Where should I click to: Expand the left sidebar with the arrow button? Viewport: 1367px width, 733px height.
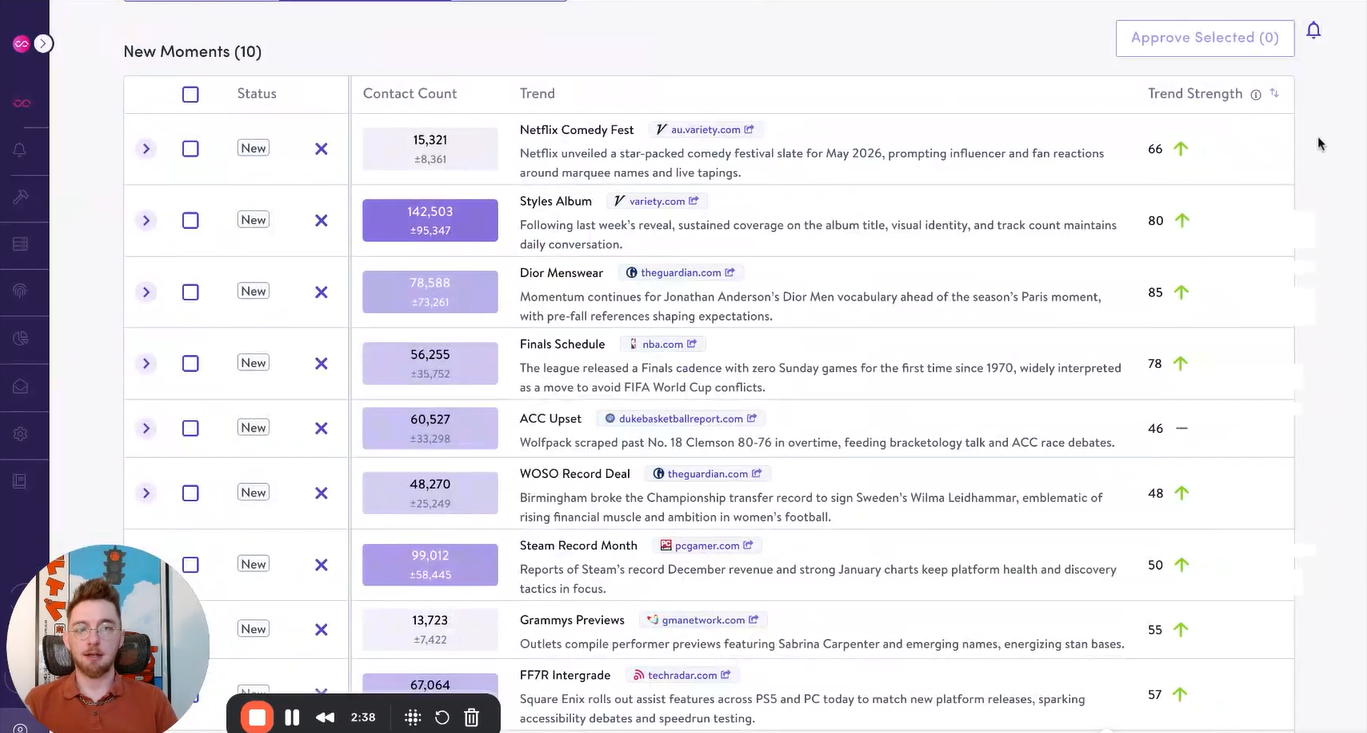tap(43, 43)
